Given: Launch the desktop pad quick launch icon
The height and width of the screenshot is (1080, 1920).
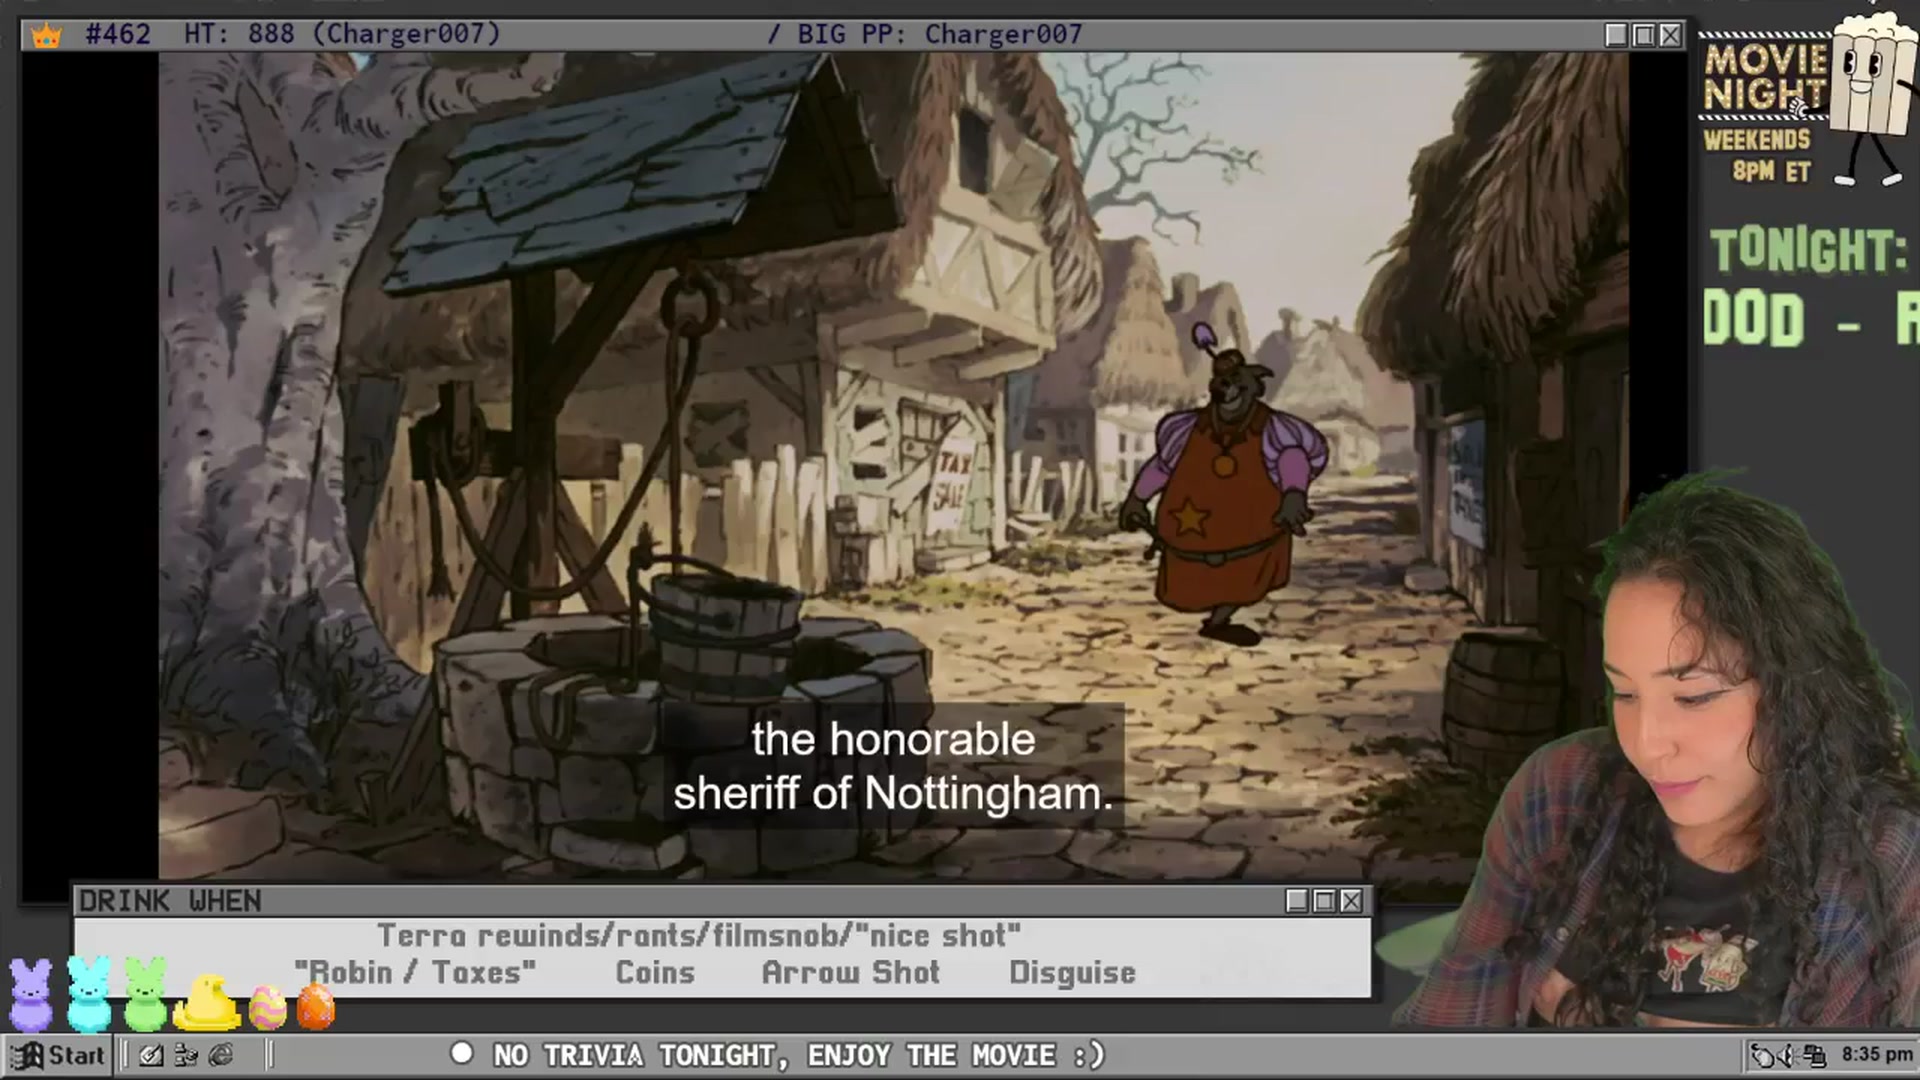Looking at the screenshot, I should coord(151,1055).
